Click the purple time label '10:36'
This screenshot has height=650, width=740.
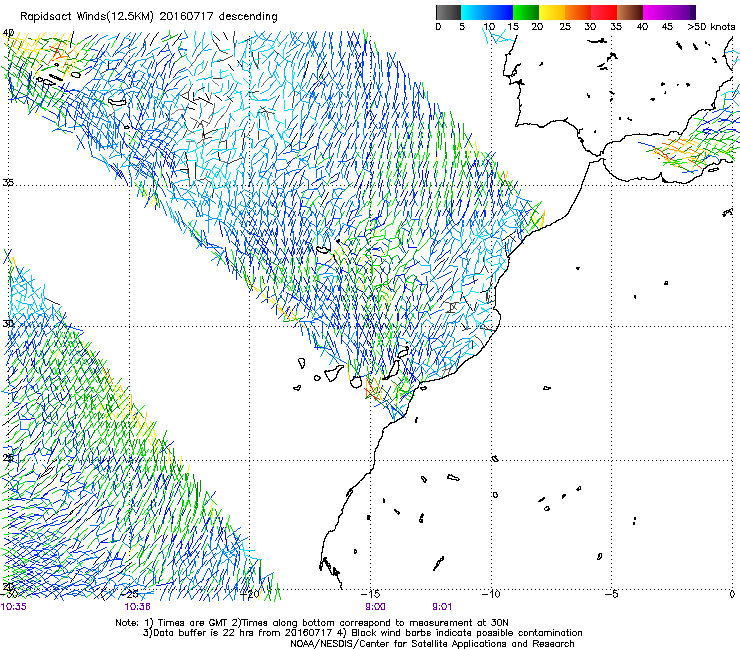pyautogui.click(x=138, y=607)
